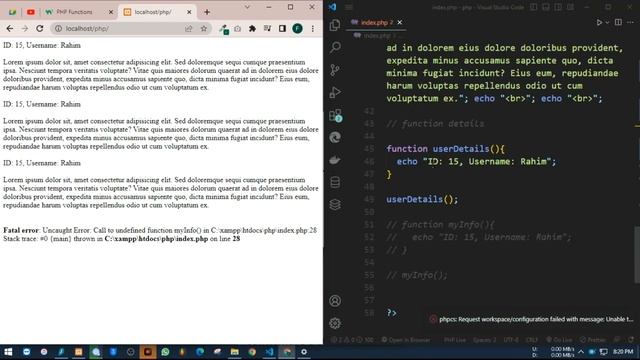Viewport: 640px width, 360px height.
Task: Open the stacked layers icon in the activity bar
Action: 335,204
